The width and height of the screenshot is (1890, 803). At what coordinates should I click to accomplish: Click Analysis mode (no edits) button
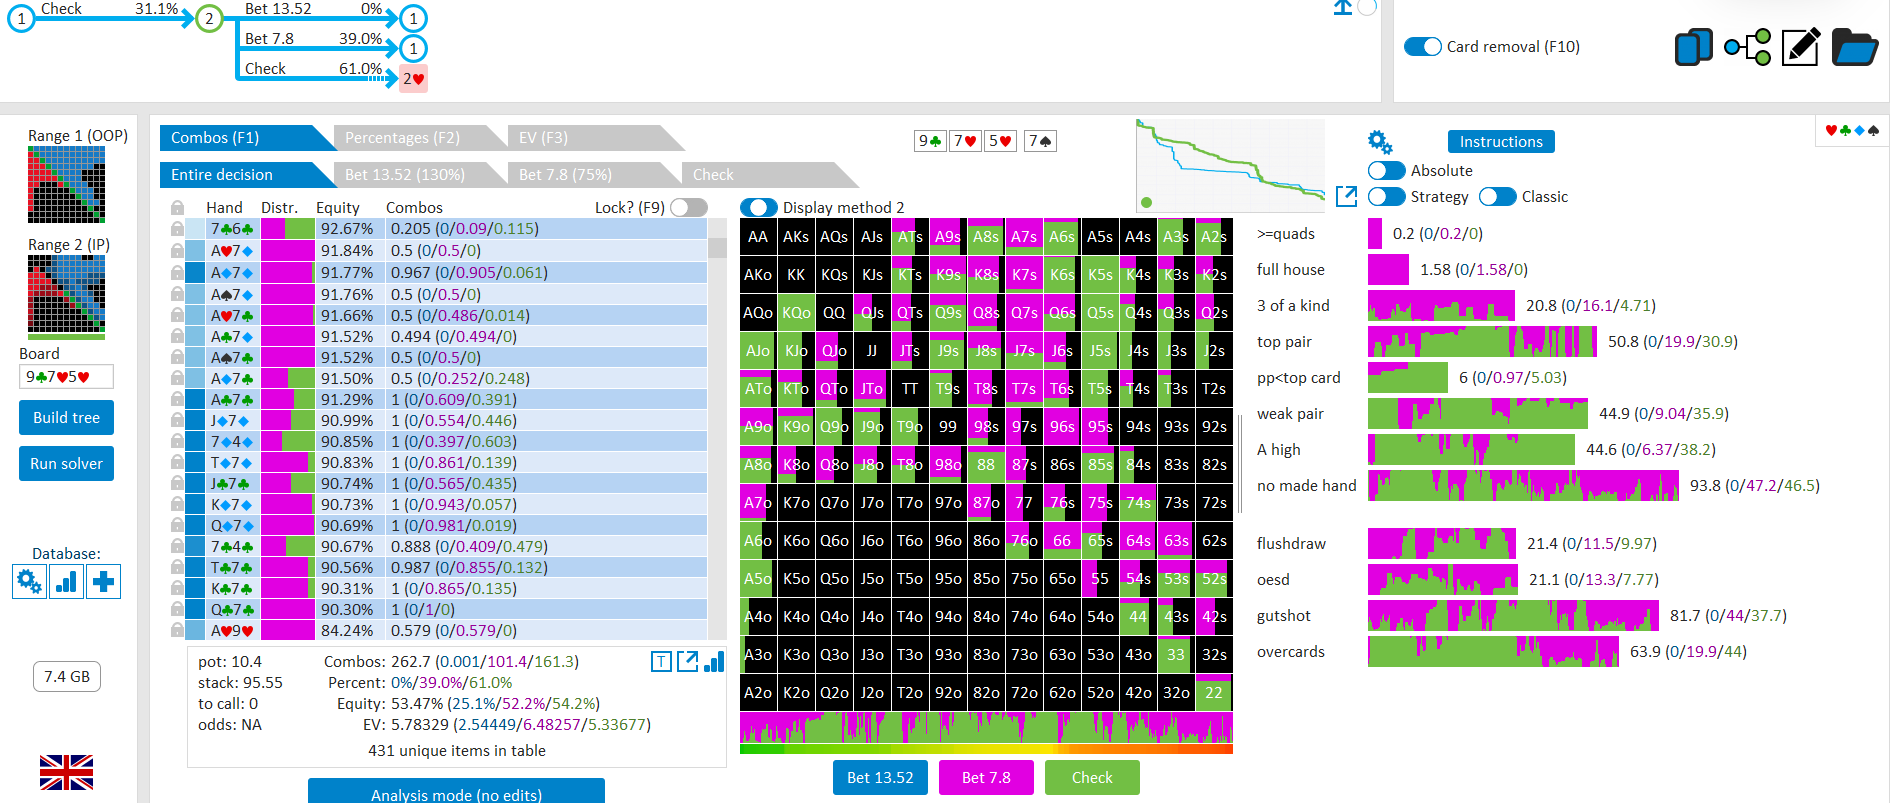456,791
